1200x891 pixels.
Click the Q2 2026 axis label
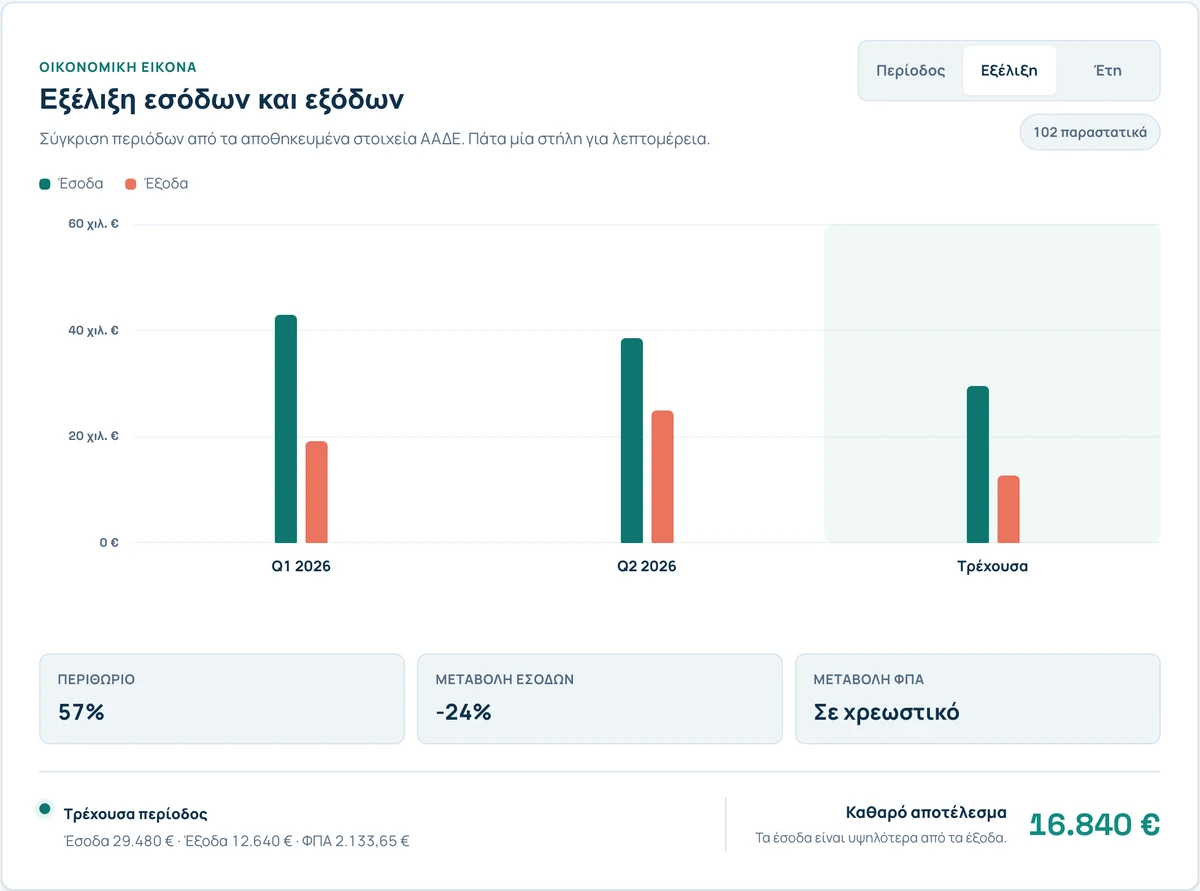pyautogui.click(x=647, y=566)
